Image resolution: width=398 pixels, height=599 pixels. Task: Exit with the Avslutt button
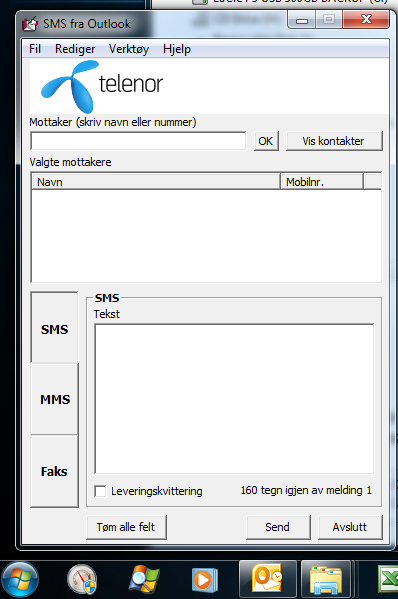click(350, 527)
